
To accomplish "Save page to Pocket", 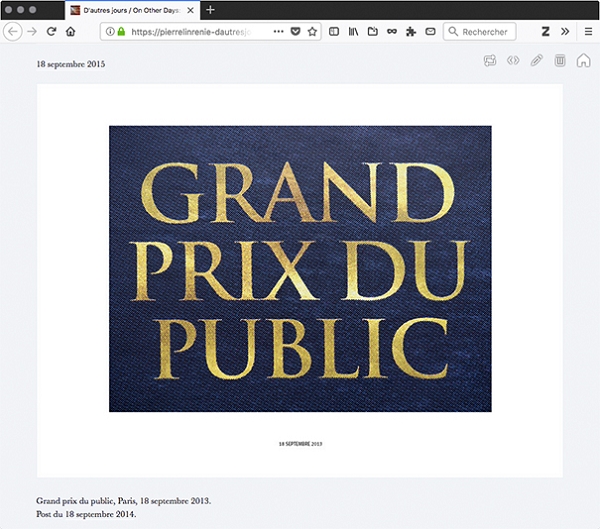I will click(295, 32).
